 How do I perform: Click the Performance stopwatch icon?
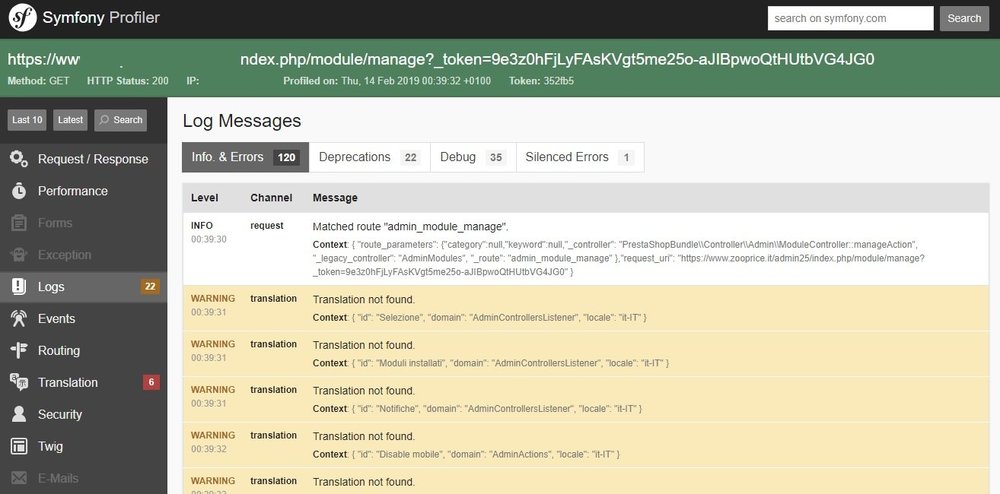pos(18,191)
